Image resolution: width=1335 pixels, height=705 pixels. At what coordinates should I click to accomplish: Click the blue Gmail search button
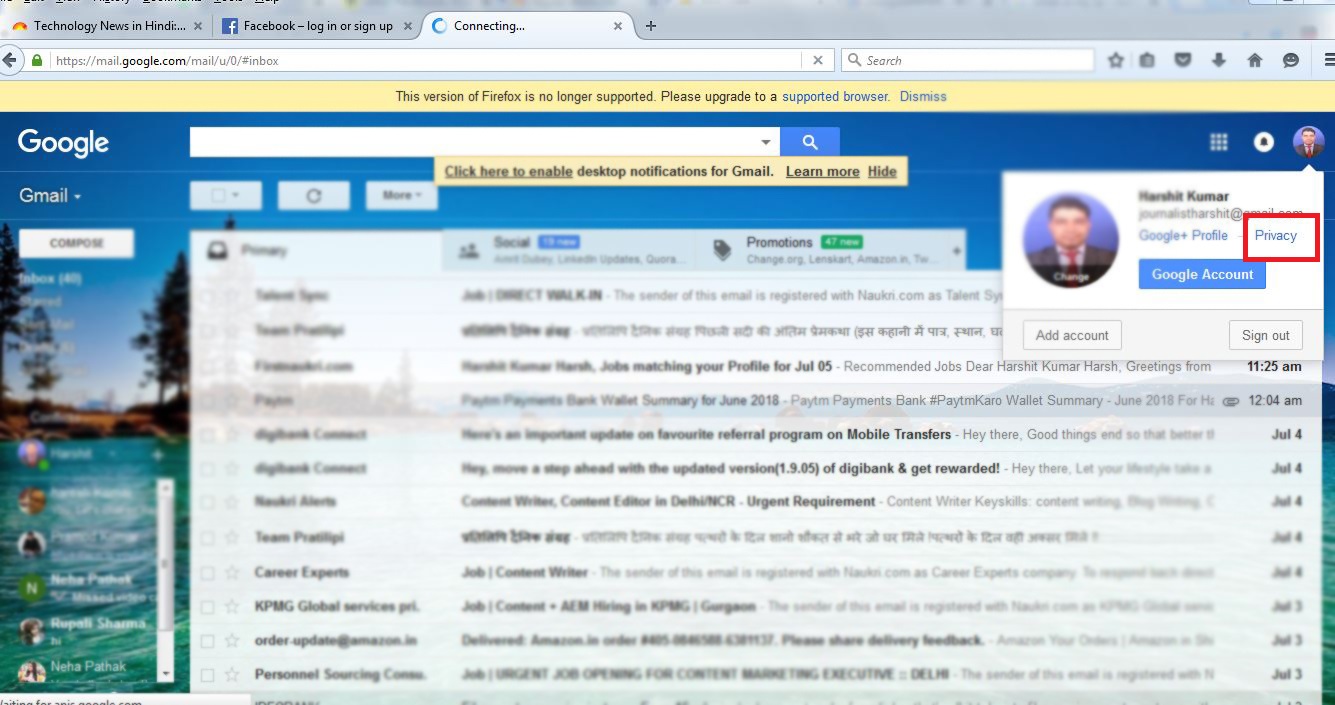[810, 143]
